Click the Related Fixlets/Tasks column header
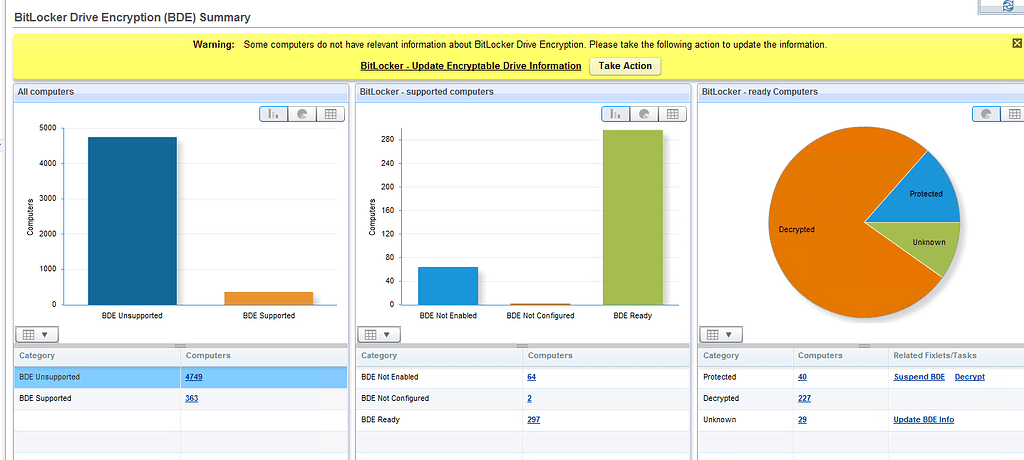The height and width of the screenshot is (460, 1024). point(956,356)
